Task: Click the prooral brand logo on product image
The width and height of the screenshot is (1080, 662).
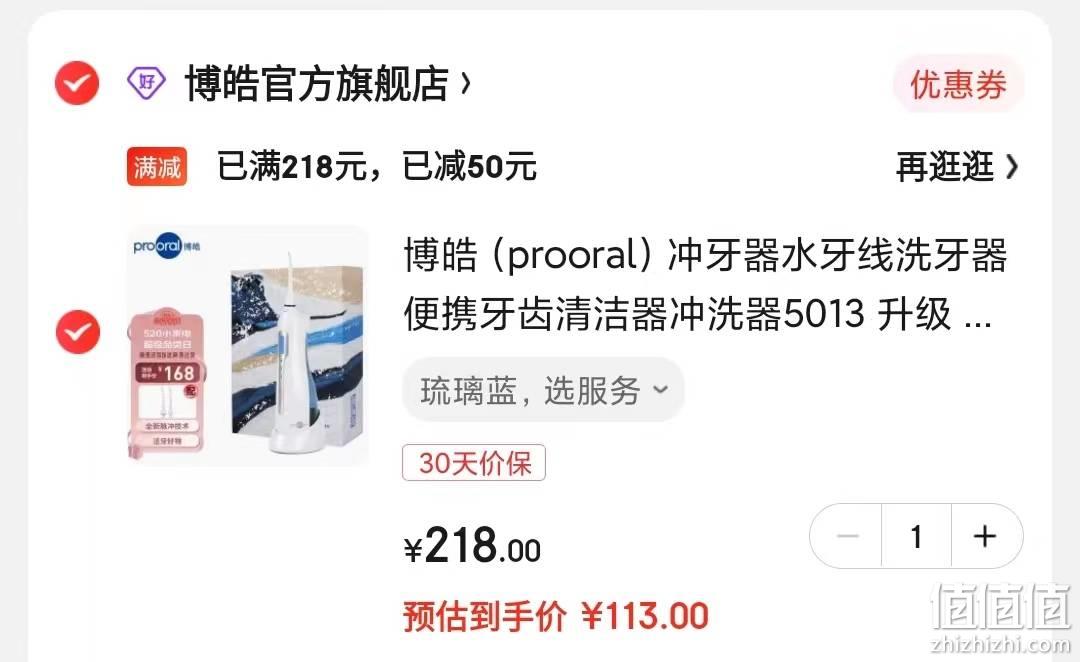Action: 167,245
